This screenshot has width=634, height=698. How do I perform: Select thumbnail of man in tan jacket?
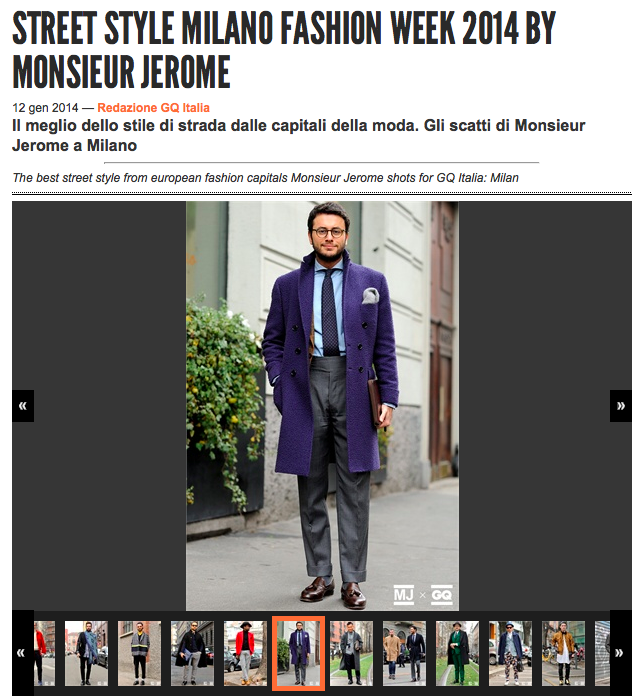563,653
